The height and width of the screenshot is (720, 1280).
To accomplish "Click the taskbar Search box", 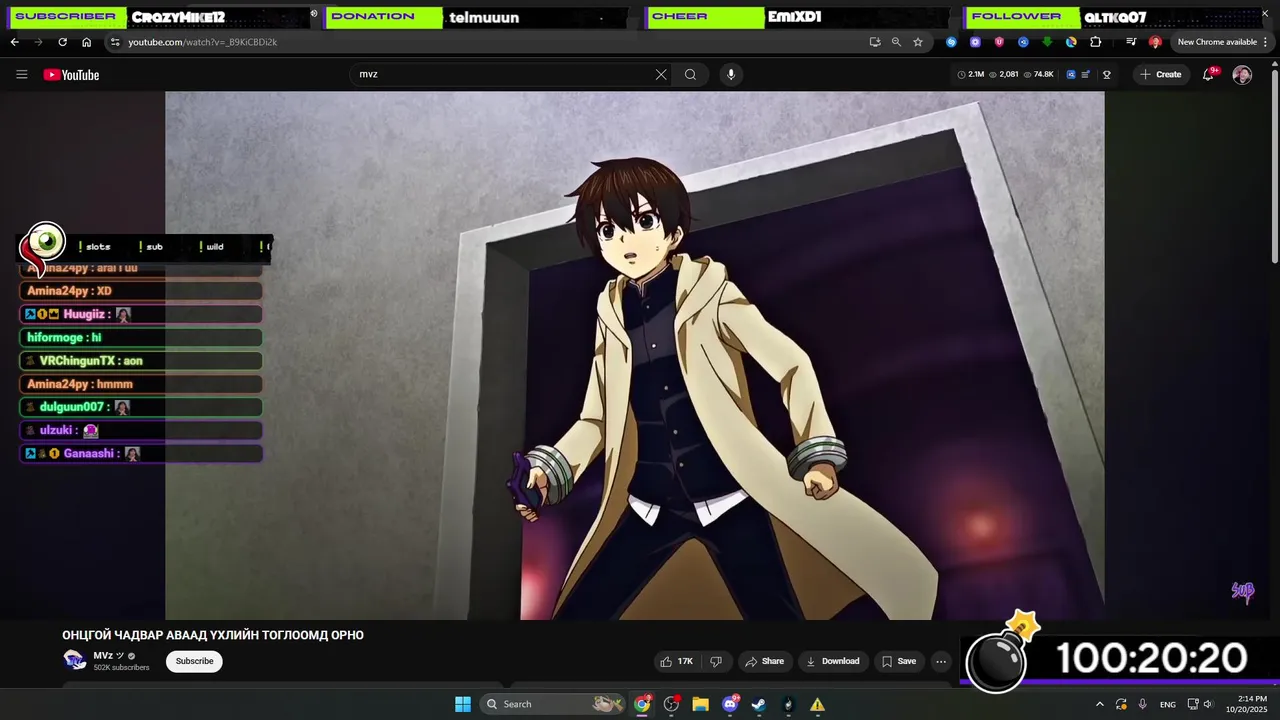I will coord(552,704).
